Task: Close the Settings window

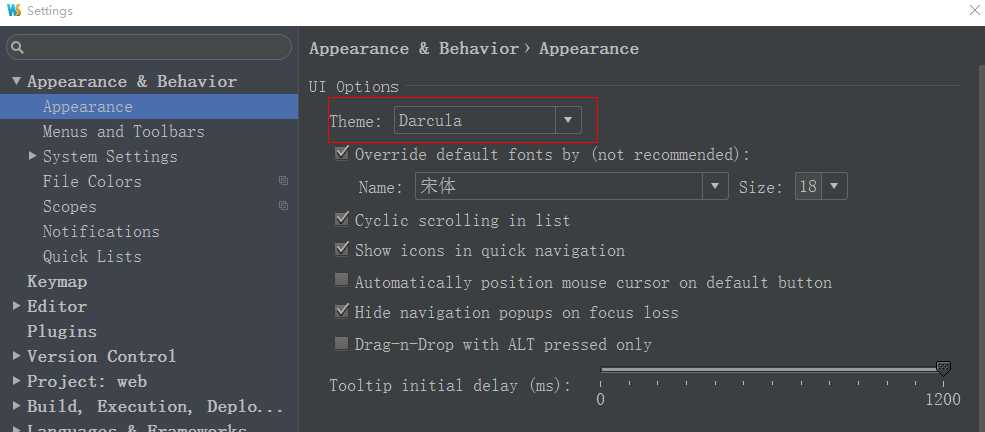Action: point(974,11)
